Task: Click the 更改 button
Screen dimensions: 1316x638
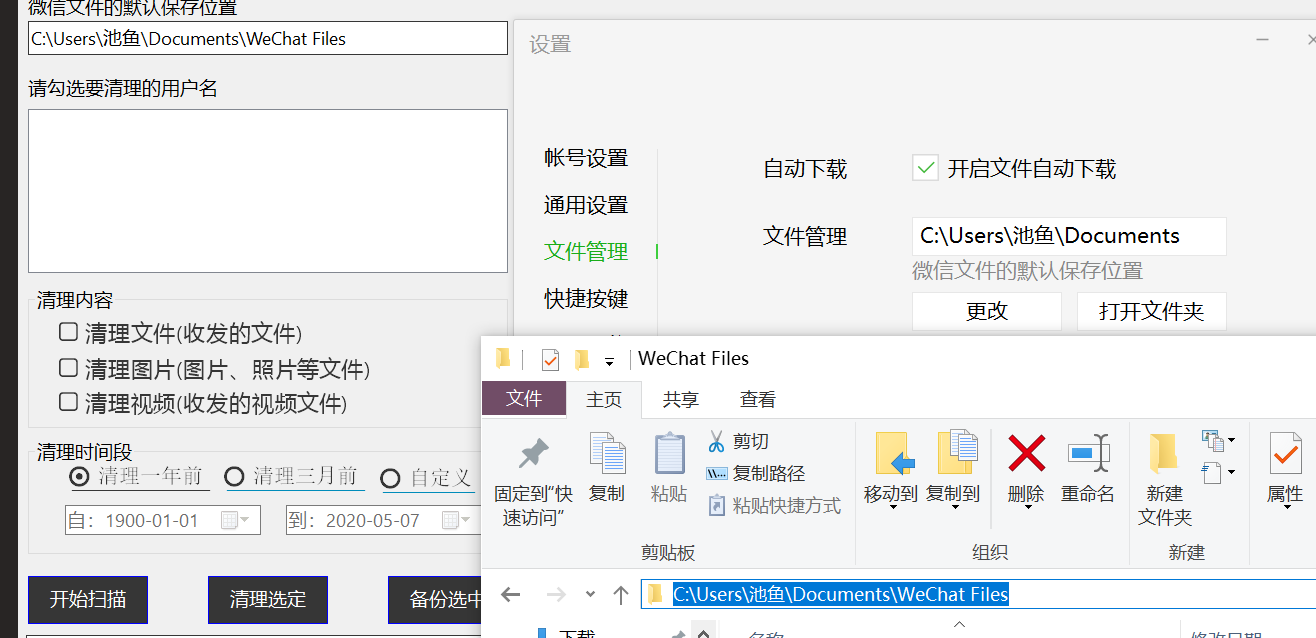Action: (x=987, y=311)
